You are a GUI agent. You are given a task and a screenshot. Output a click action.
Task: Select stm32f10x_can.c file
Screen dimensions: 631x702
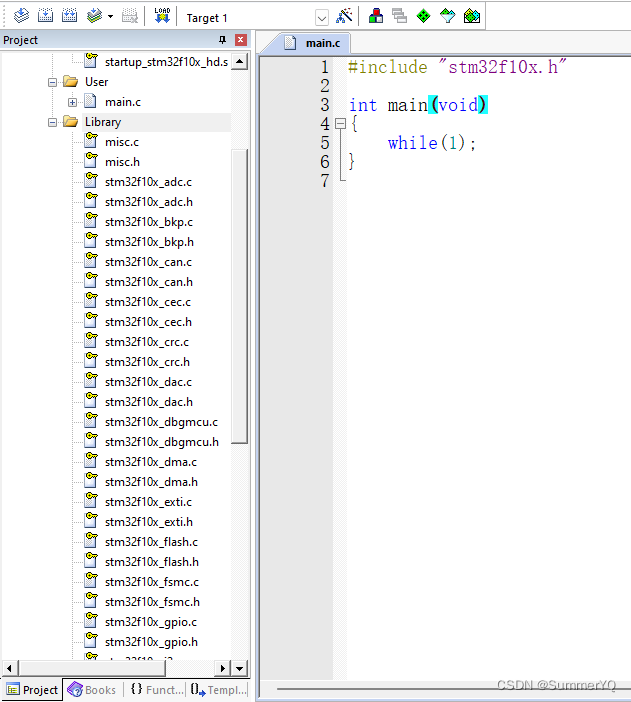coord(148,262)
